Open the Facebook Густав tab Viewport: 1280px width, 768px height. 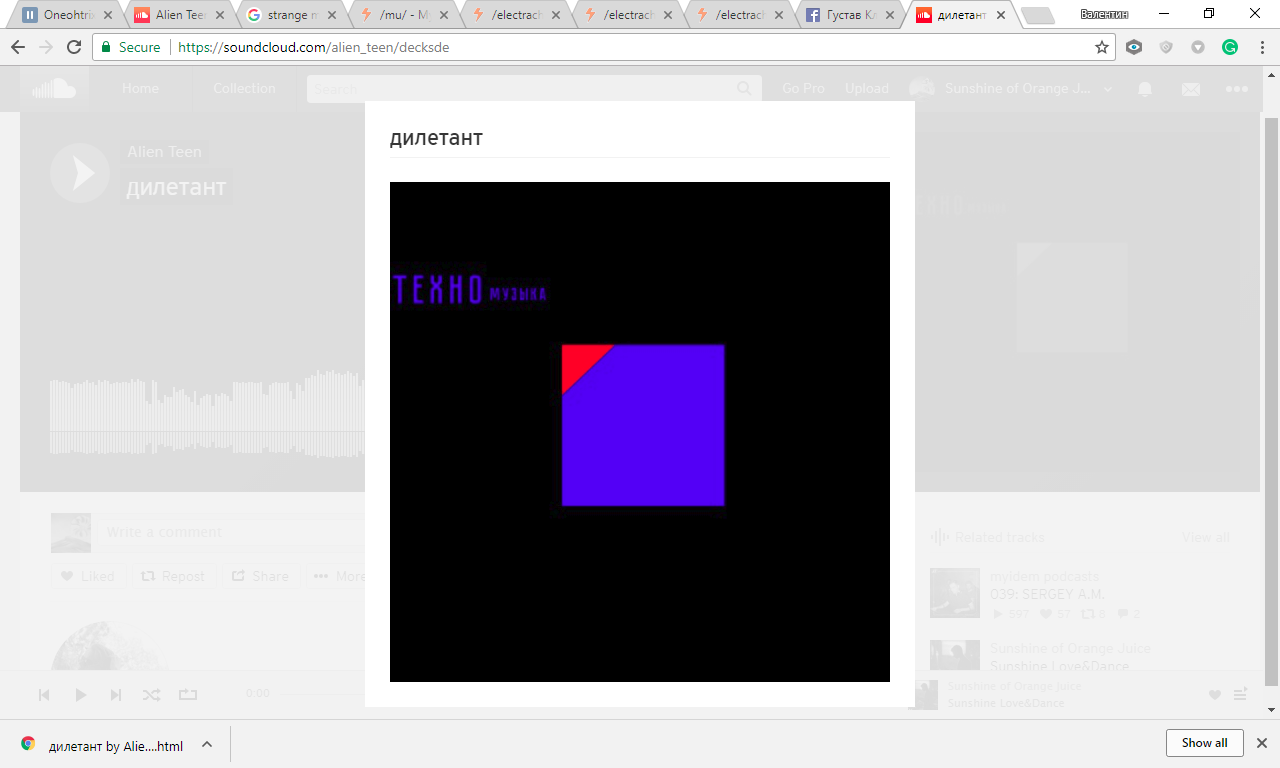852,15
